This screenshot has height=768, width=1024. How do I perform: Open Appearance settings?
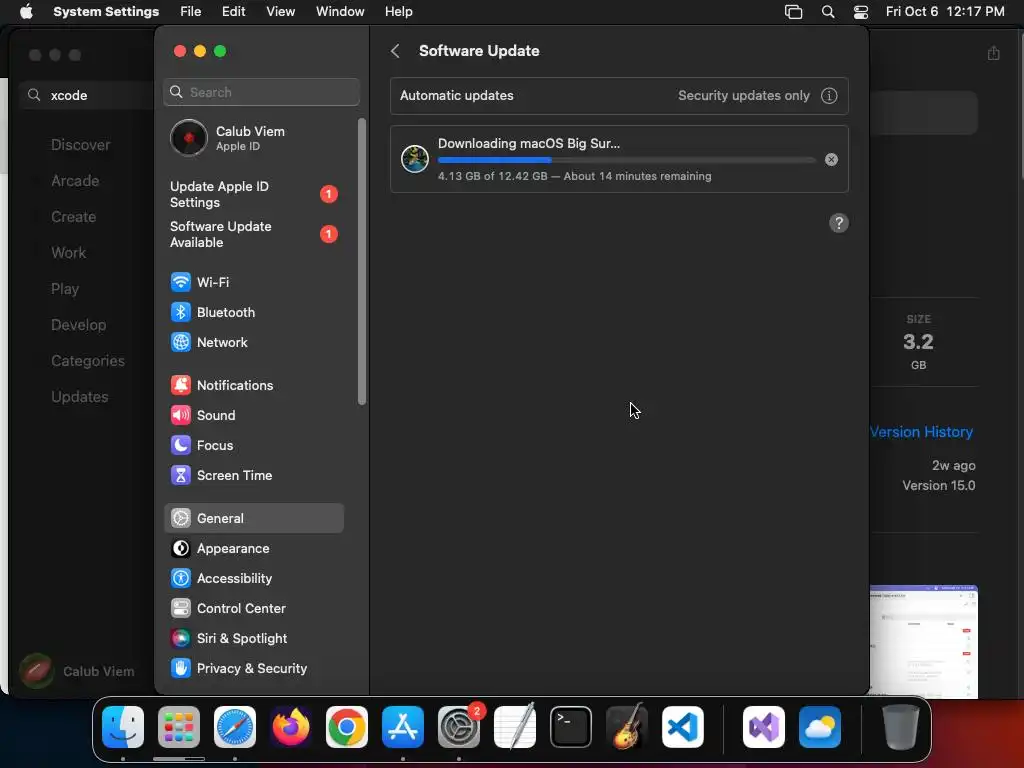[253, 549]
